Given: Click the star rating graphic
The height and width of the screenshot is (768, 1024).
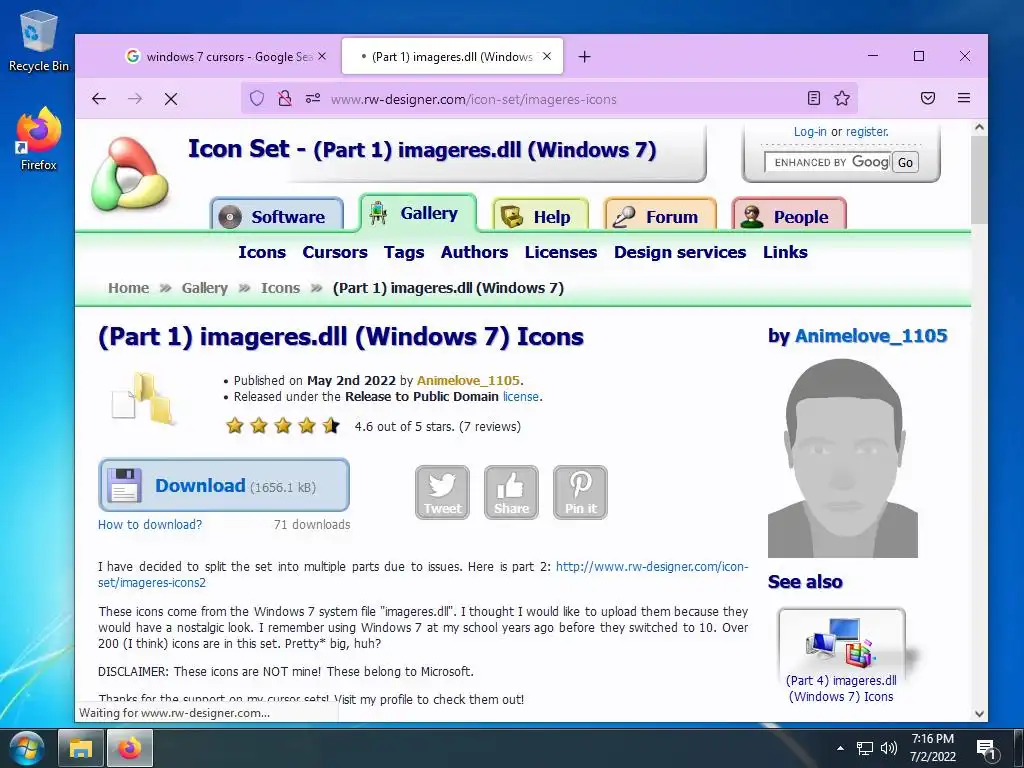Looking at the screenshot, I should (x=283, y=426).
